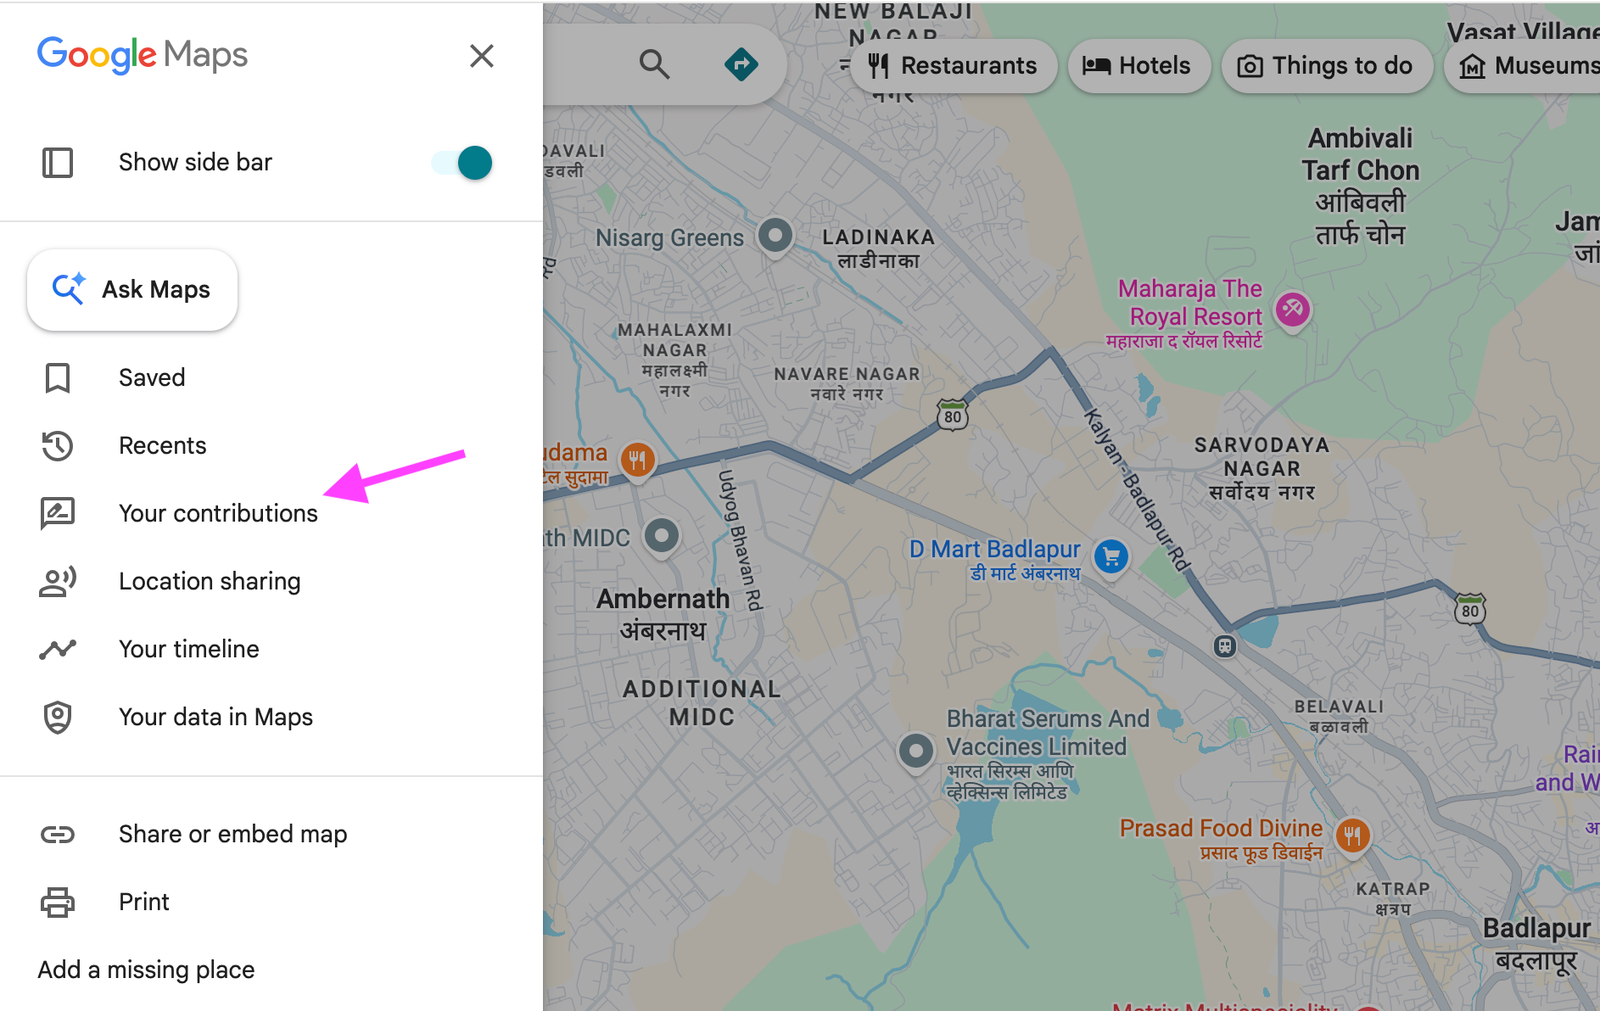Click the Mahalaxmi Nagar label
Viewport: 1600px width, 1011px height.
[675, 360]
